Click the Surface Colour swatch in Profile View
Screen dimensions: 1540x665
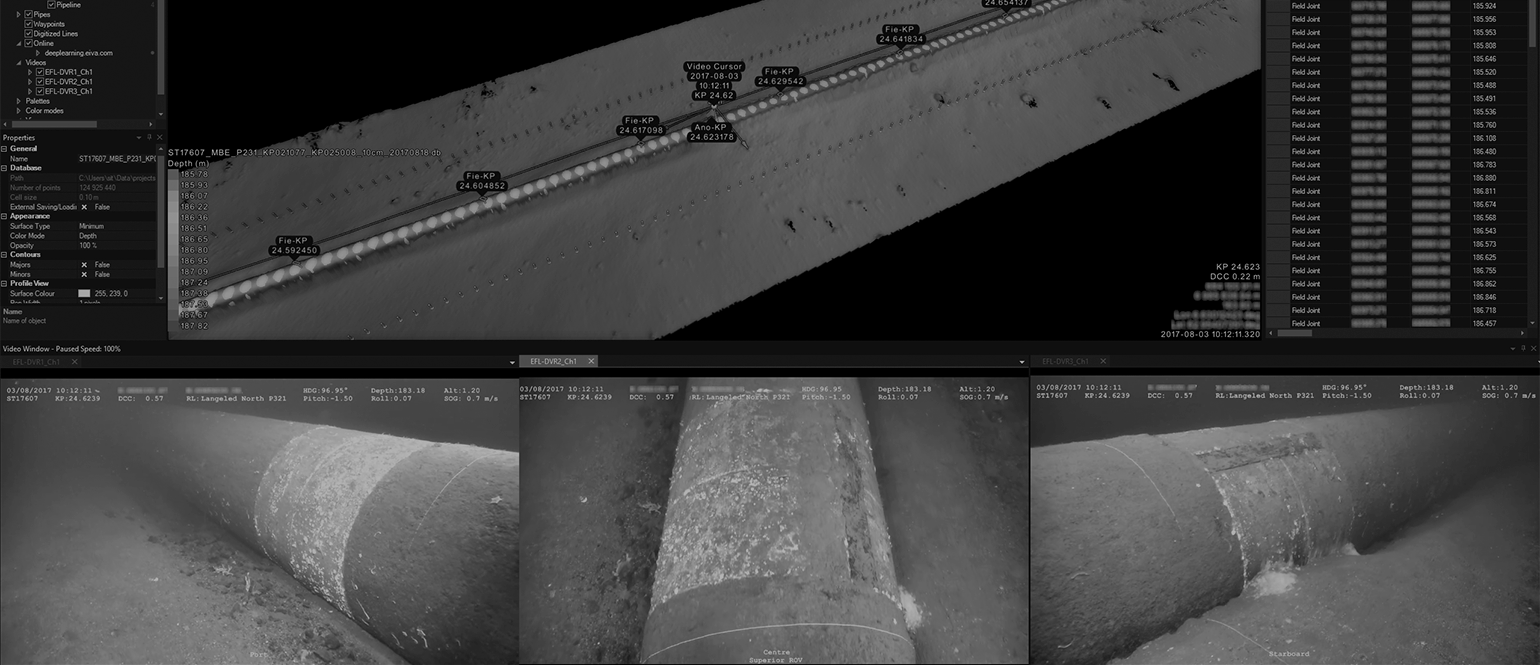84,293
